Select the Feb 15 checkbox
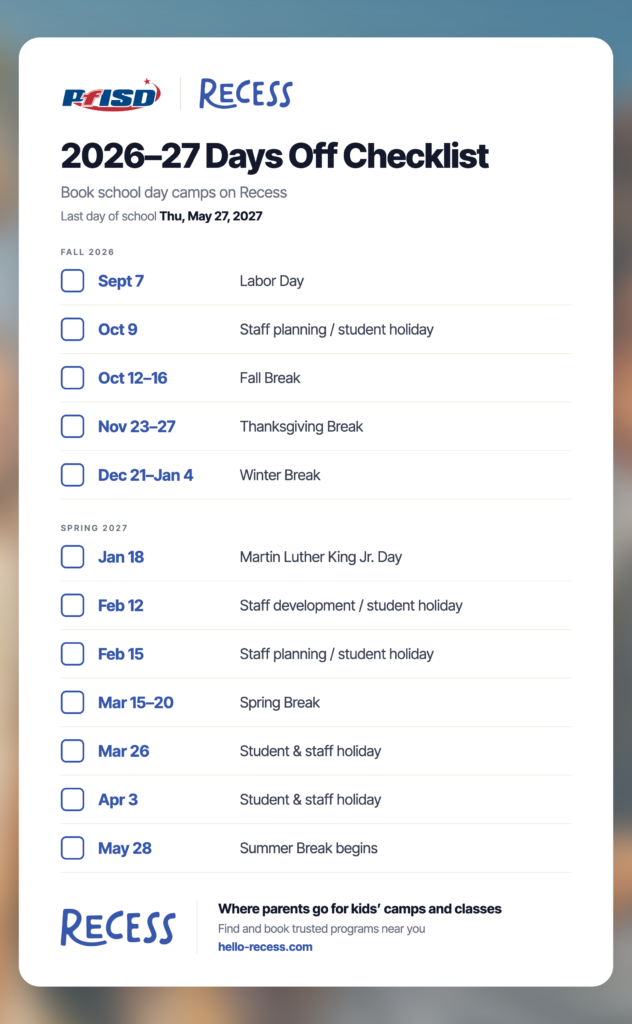Screen dimensions: 632x1024 [72, 654]
